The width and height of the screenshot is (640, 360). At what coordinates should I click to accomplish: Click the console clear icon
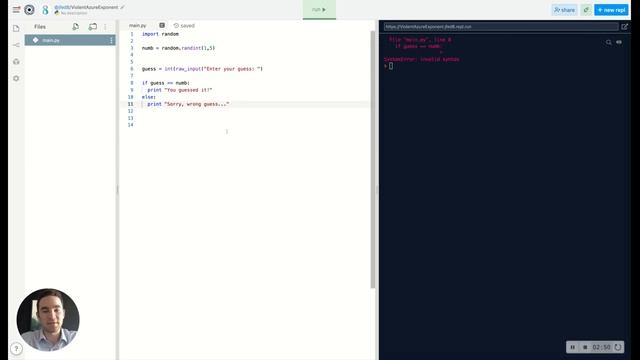[x=619, y=42]
